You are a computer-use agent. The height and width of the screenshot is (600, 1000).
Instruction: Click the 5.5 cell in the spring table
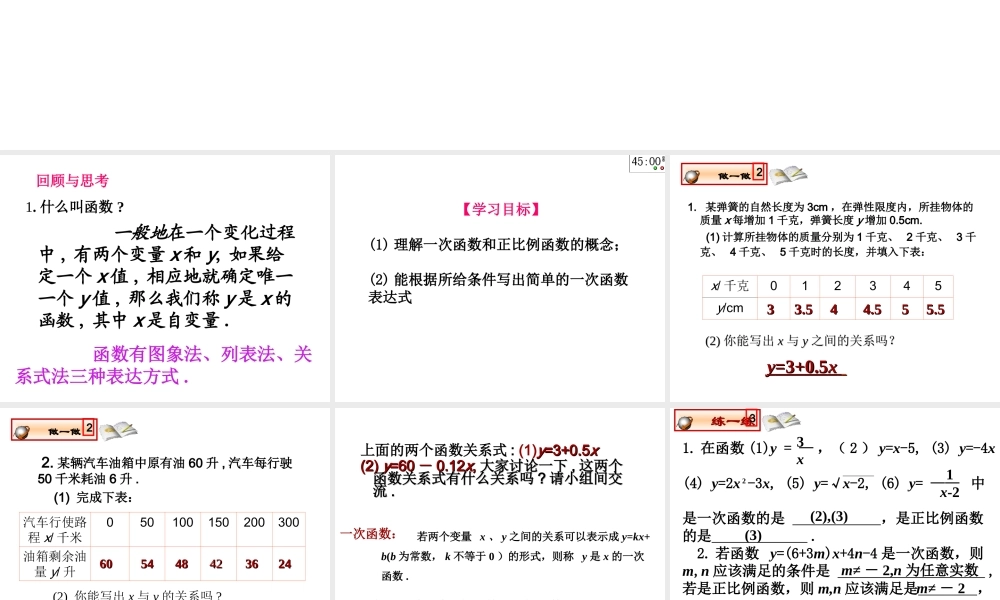click(936, 310)
